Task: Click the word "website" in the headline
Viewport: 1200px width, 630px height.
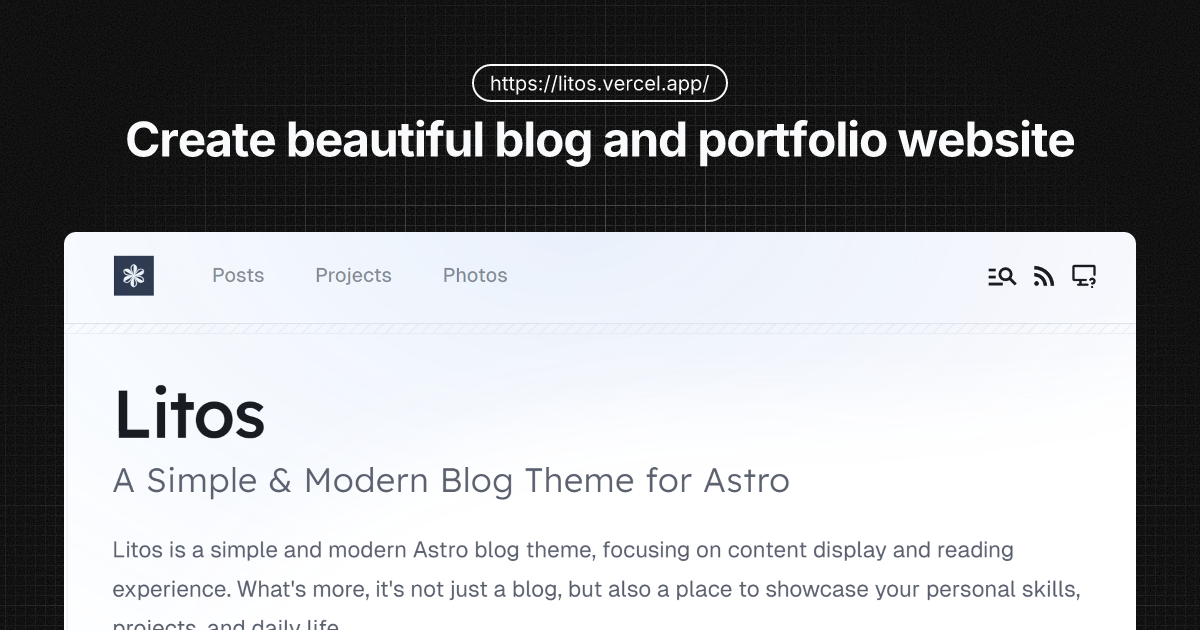Action: 986,140
